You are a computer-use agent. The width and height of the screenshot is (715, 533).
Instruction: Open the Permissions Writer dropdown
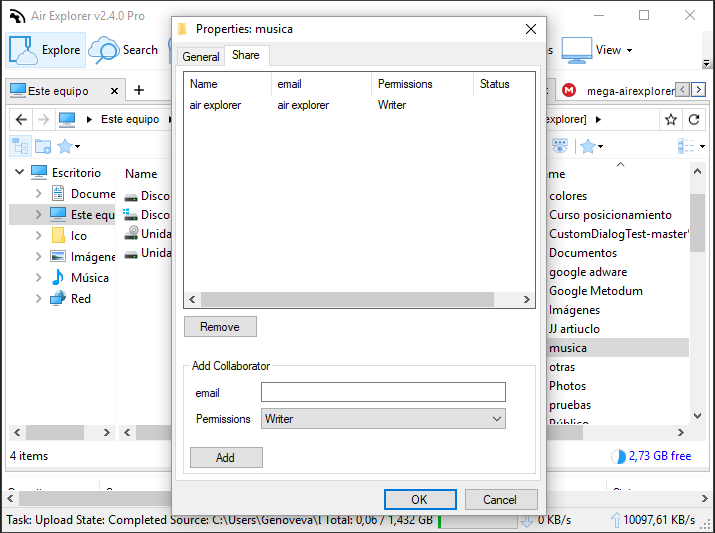click(x=383, y=419)
